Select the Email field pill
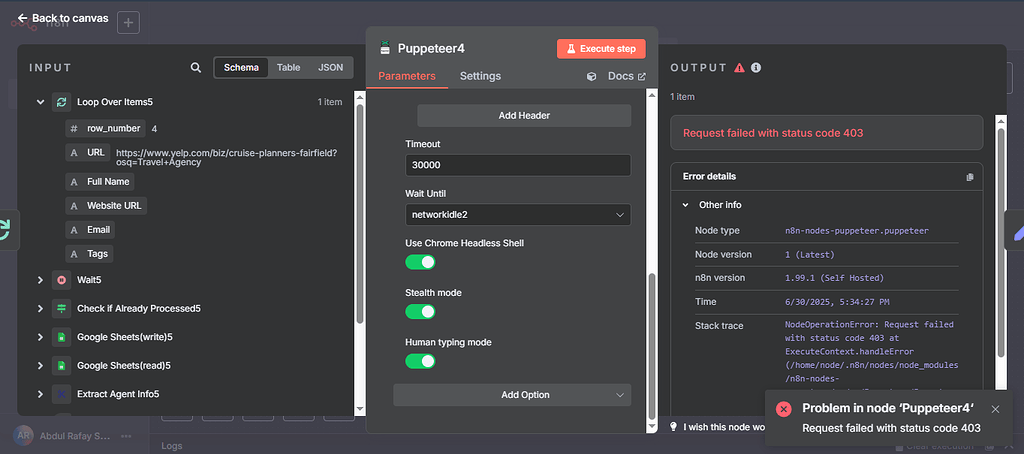Image resolution: width=1024 pixels, height=454 pixels. click(90, 230)
